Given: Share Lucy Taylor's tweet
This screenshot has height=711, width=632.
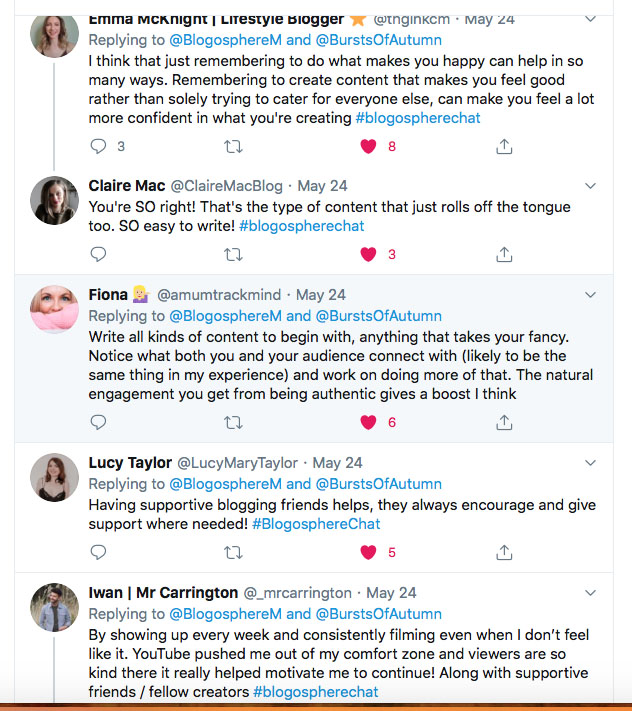Looking at the screenshot, I should (x=504, y=552).
